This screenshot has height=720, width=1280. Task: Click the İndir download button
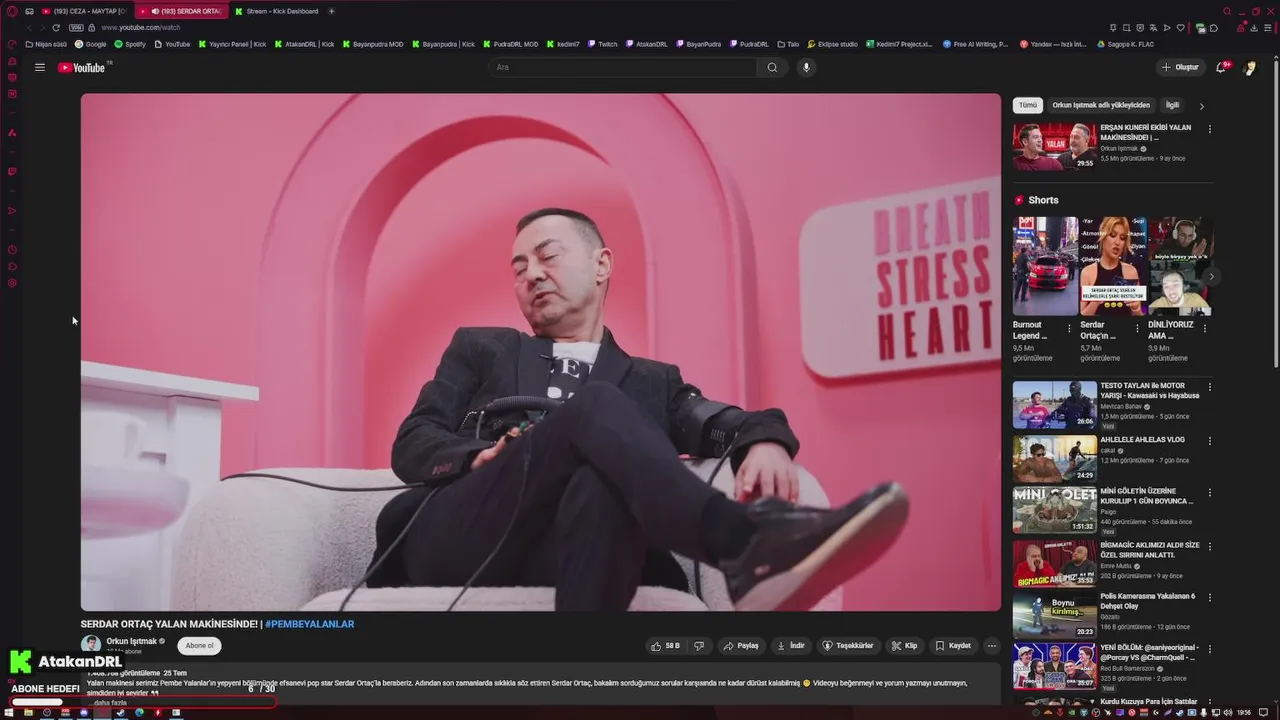pos(791,646)
